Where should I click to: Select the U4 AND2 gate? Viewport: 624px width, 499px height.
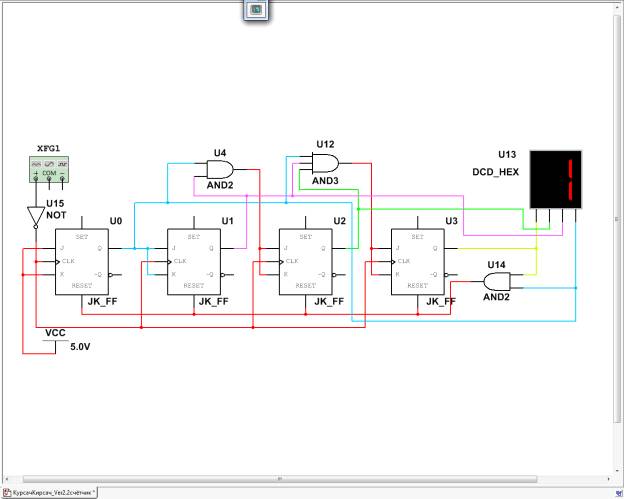coord(220,168)
